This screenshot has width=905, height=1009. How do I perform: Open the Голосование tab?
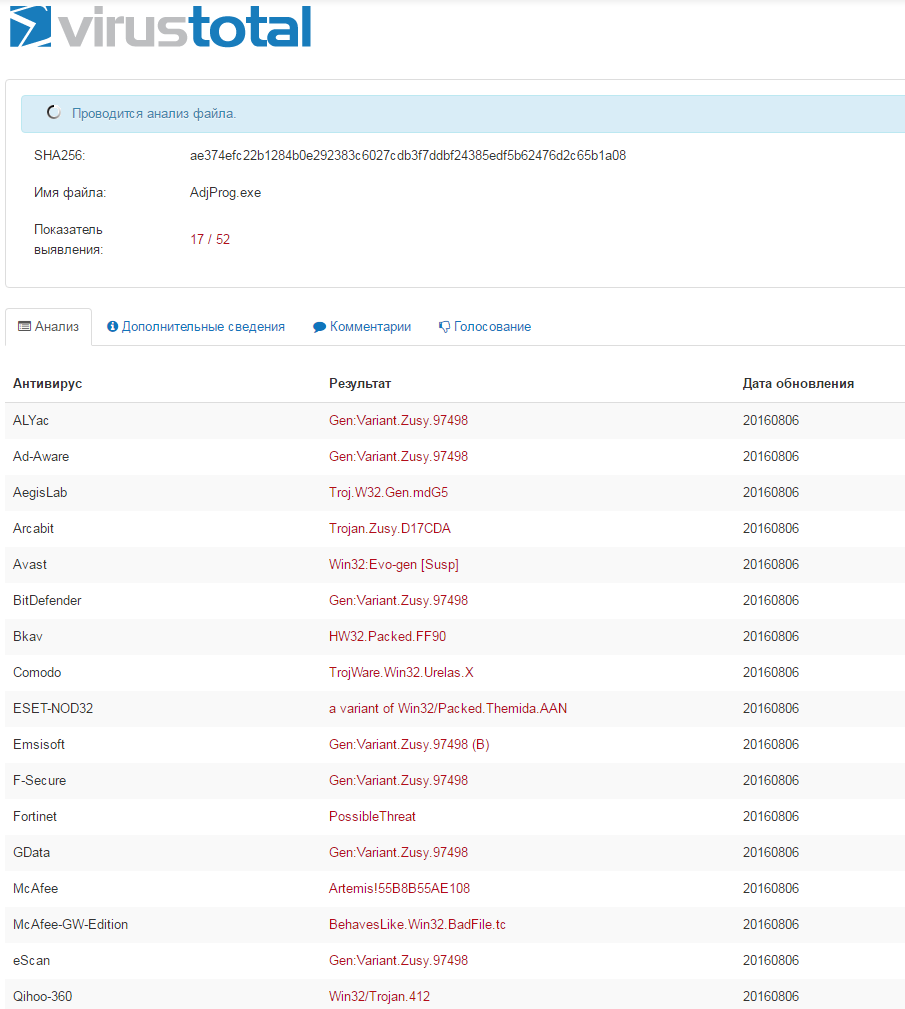(485, 327)
